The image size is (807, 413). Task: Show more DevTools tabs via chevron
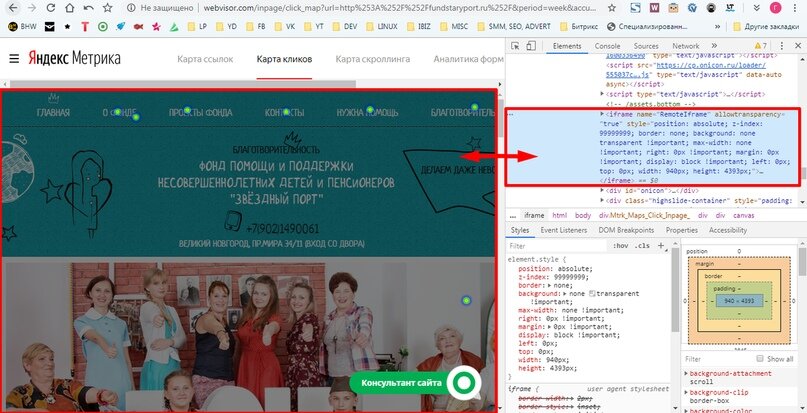[714, 46]
